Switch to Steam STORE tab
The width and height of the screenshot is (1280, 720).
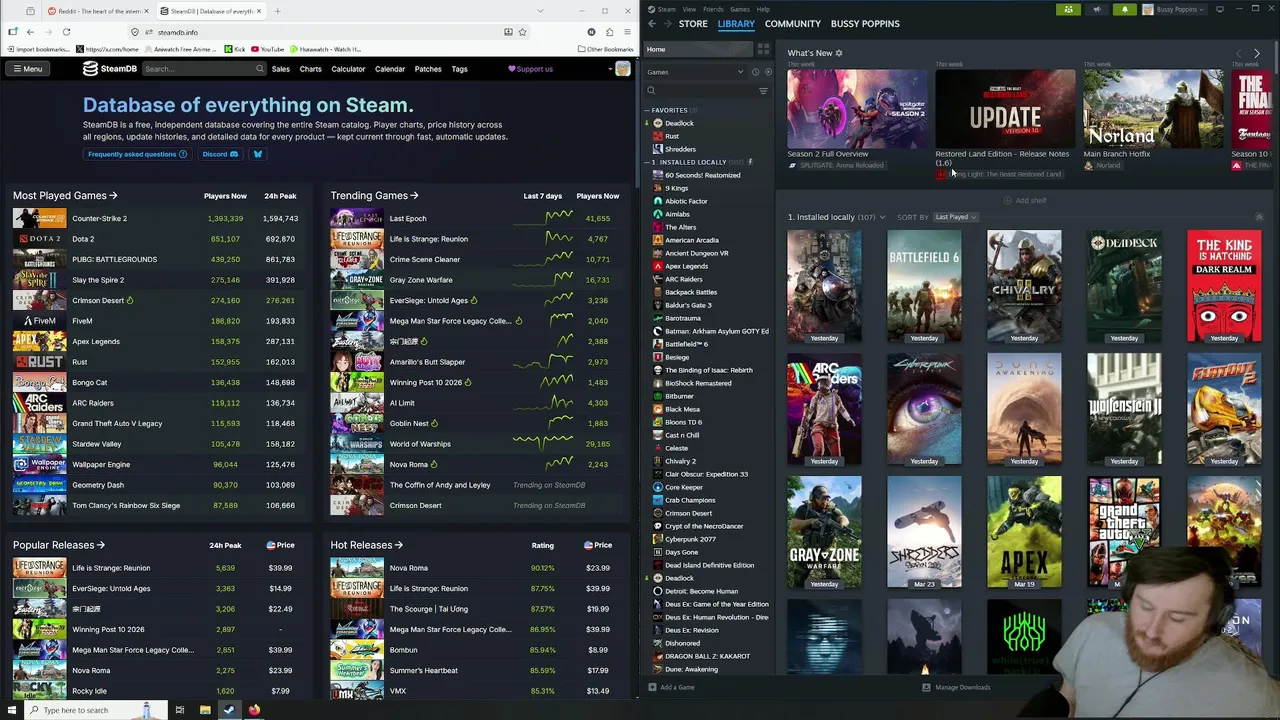pyautogui.click(x=693, y=24)
